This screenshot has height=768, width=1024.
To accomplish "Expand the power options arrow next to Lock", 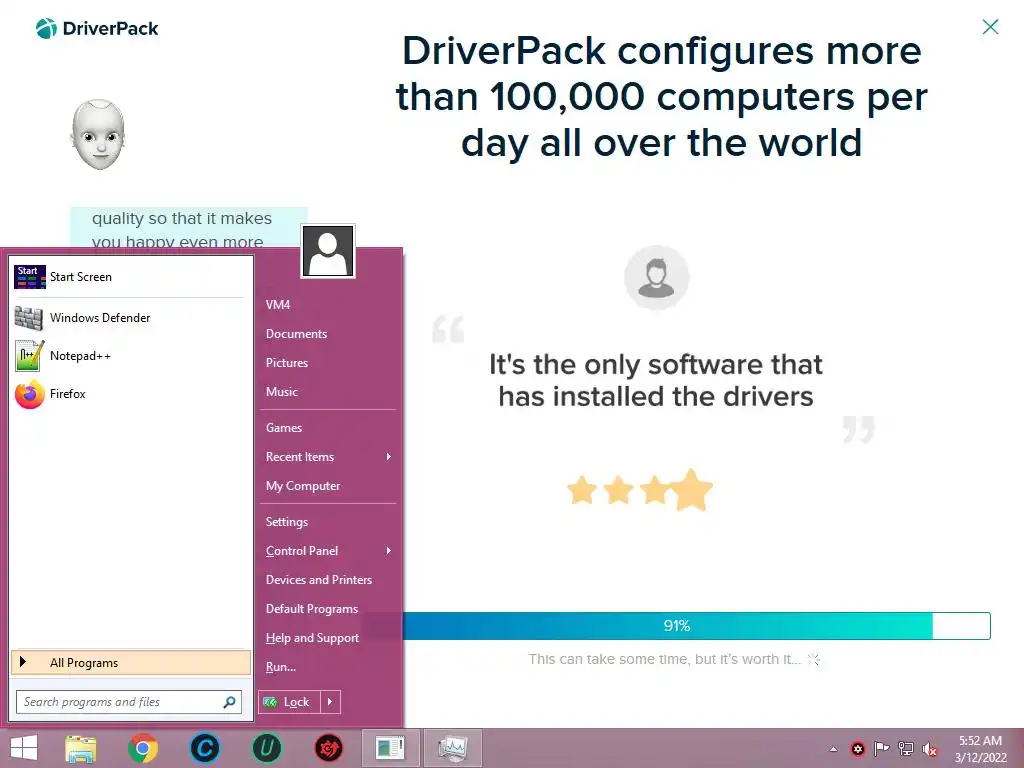I will pos(330,702).
